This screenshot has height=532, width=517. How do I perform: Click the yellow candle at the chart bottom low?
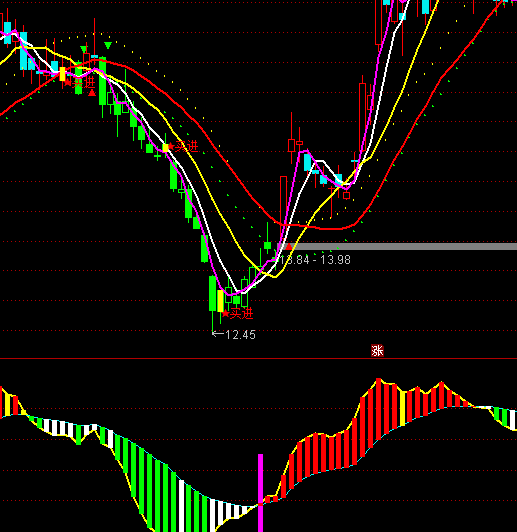221,301
